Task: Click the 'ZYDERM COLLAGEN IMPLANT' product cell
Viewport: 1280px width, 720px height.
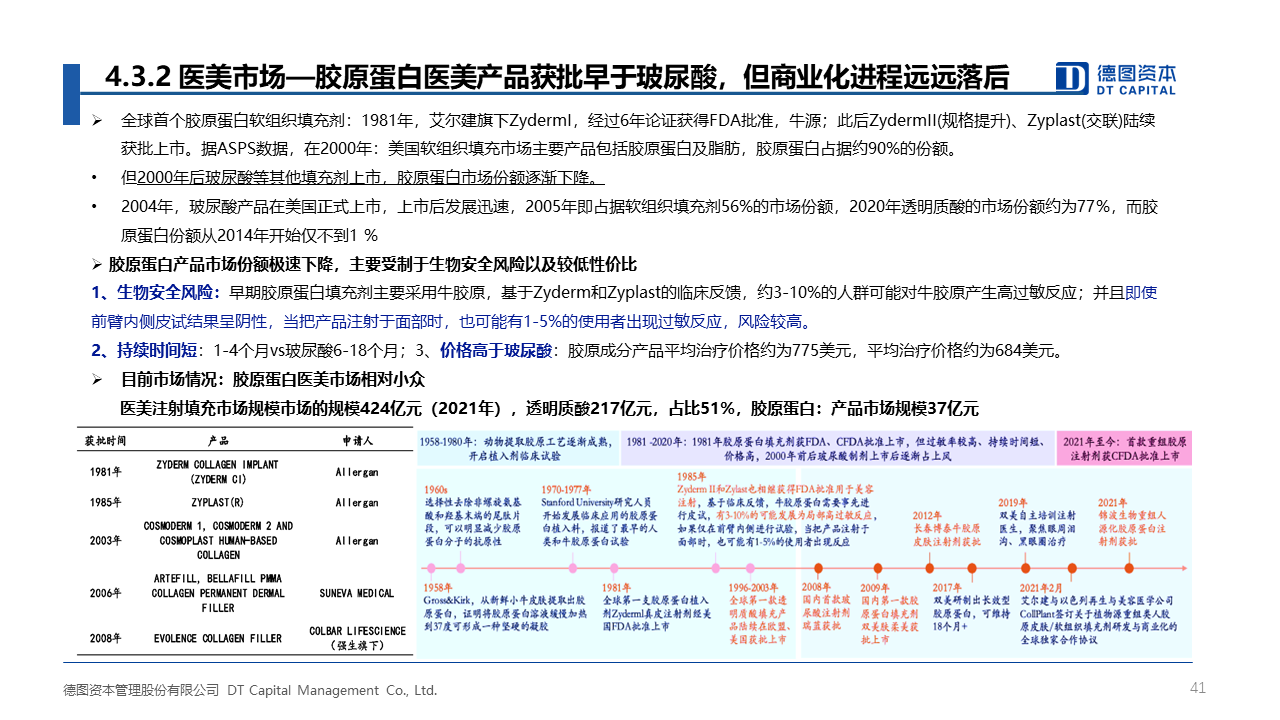Action: (x=217, y=472)
